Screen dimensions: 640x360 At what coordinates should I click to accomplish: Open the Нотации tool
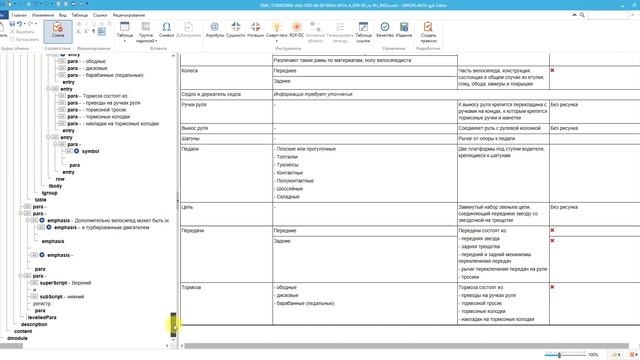point(256,30)
